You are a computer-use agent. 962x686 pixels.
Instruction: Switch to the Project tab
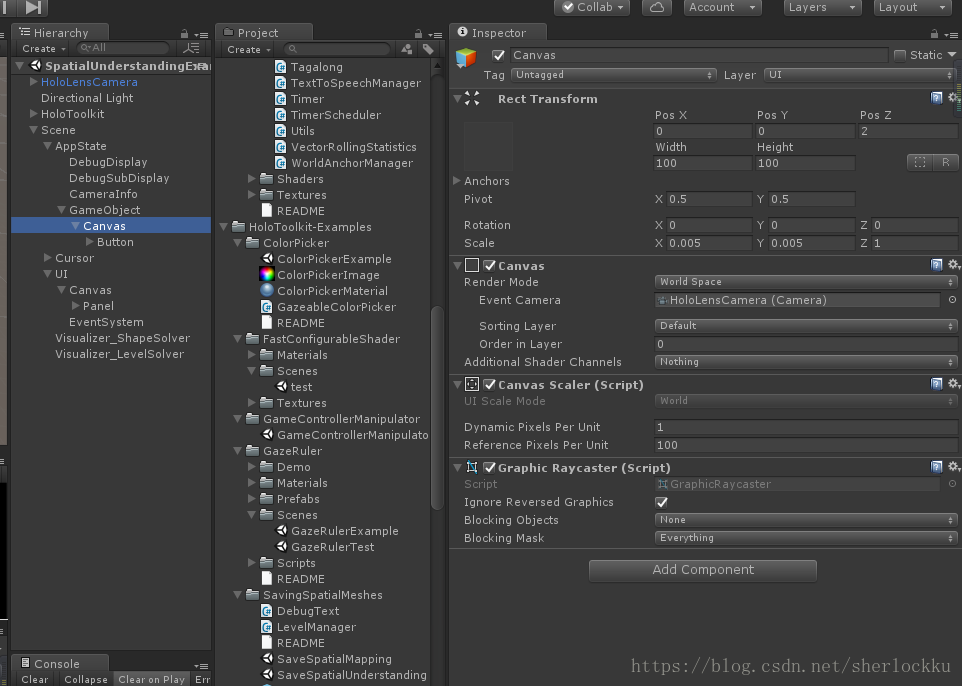[x=264, y=33]
